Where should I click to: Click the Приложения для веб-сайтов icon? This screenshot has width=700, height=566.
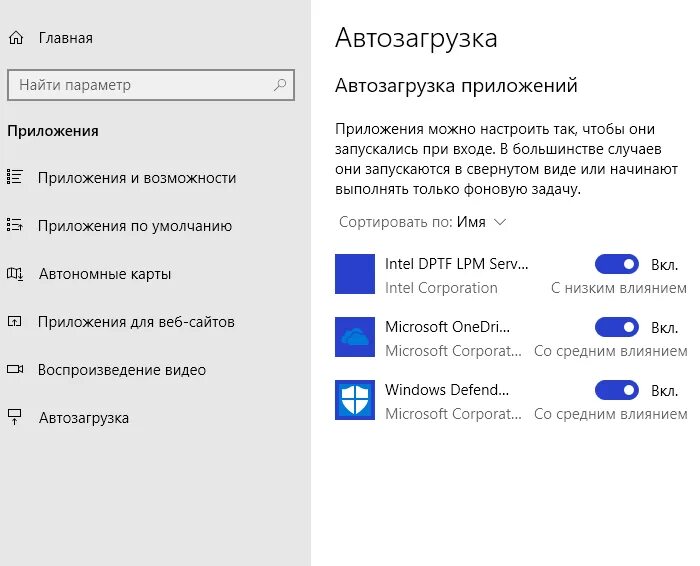tap(15, 322)
